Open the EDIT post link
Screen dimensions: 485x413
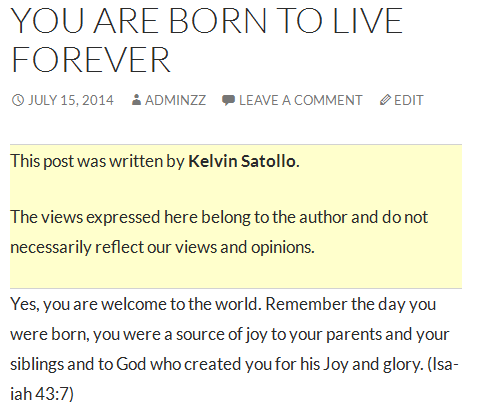click(x=409, y=100)
